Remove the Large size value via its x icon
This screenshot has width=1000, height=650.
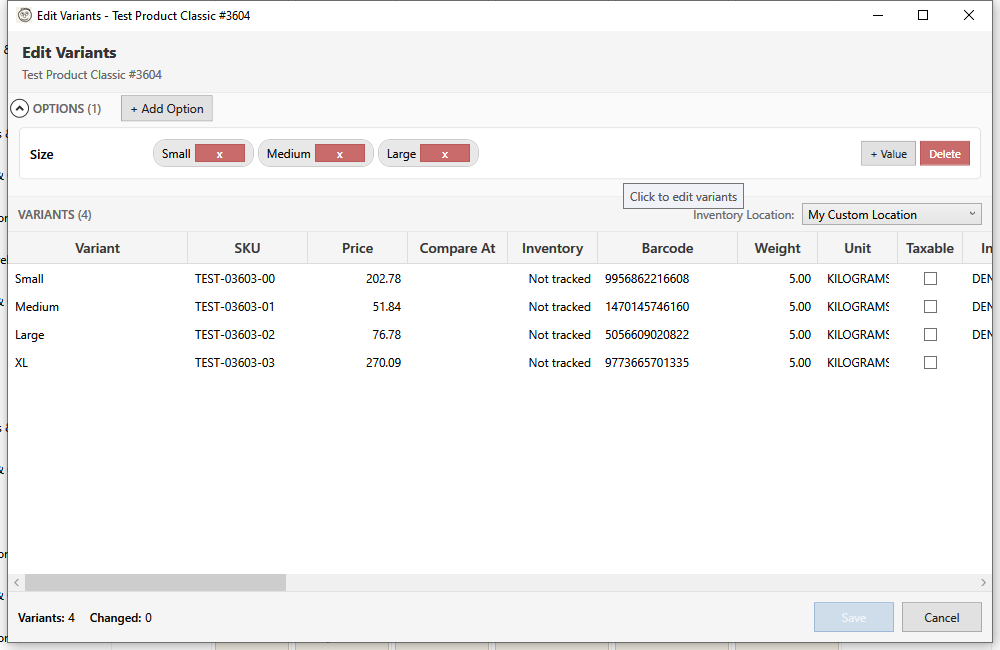pos(447,153)
